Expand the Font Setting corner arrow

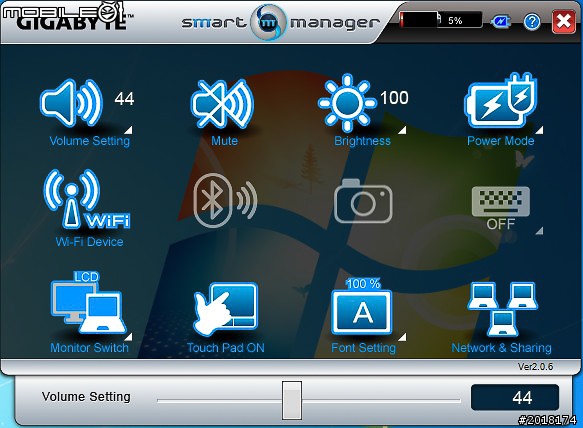coord(402,337)
